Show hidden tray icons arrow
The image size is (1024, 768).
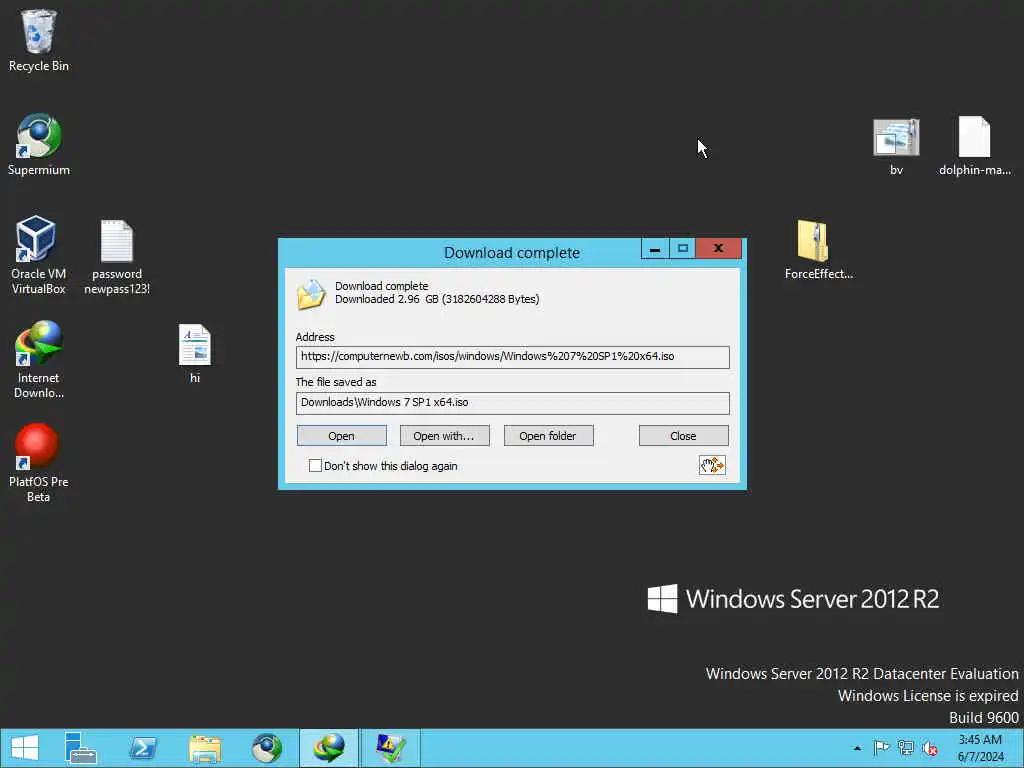pyautogui.click(x=857, y=748)
